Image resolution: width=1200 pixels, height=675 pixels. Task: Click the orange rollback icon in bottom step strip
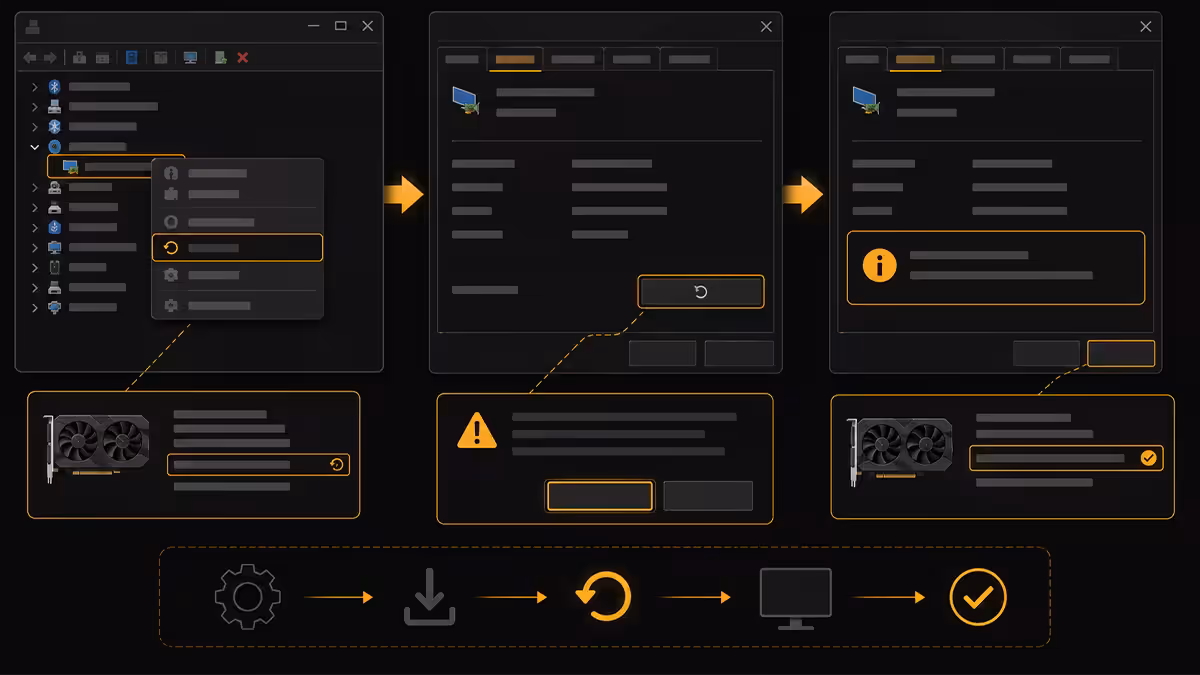click(604, 597)
